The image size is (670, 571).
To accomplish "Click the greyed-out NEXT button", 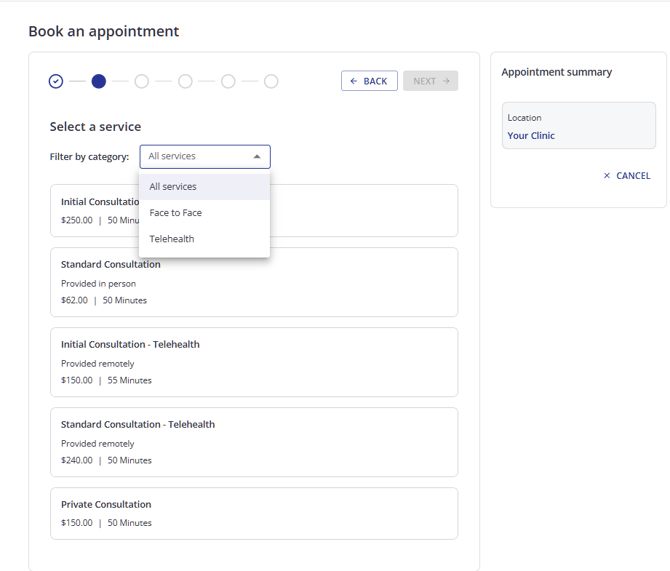I will 431,81.
